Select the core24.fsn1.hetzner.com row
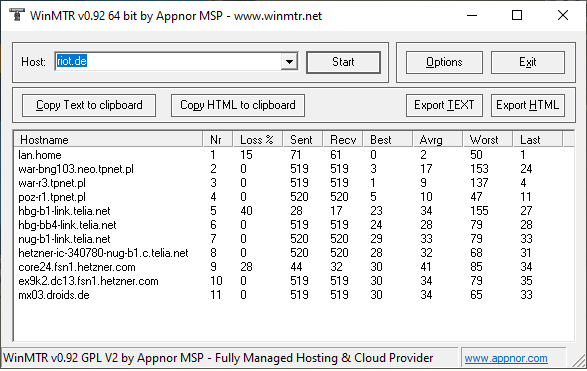The image size is (587, 371). point(294,267)
